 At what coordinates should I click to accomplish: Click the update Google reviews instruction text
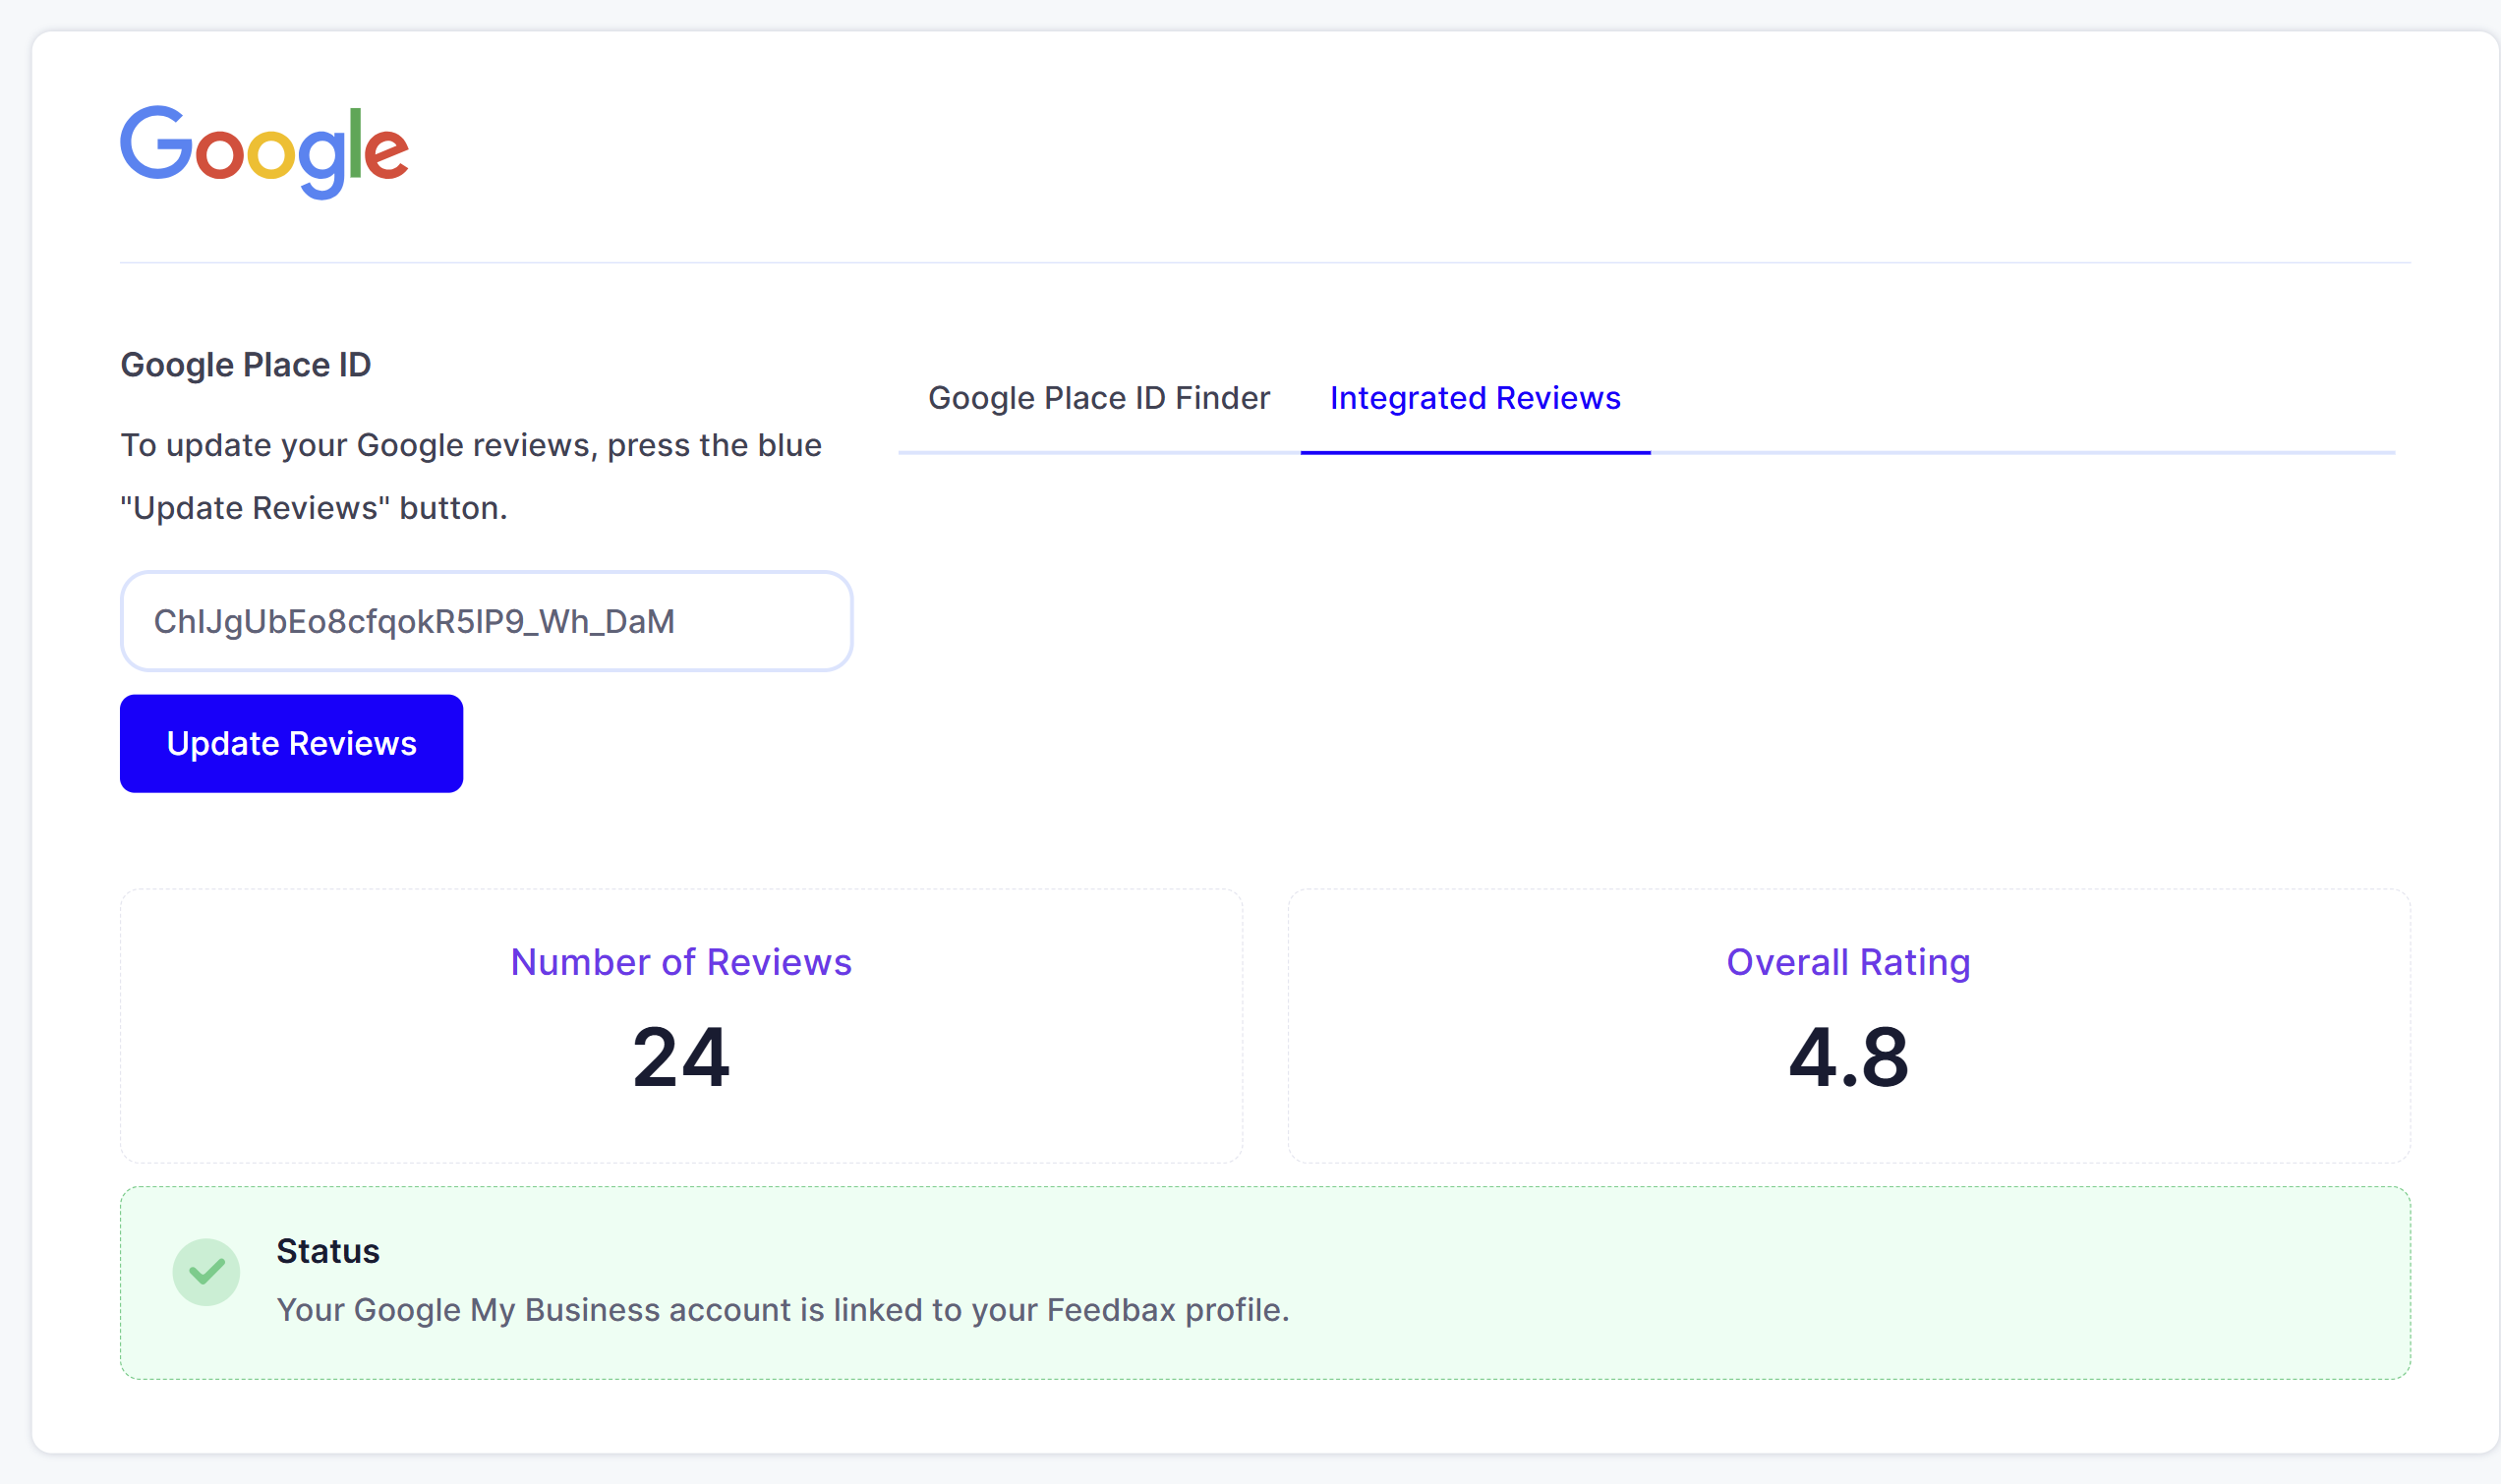(x=471, y=477)
